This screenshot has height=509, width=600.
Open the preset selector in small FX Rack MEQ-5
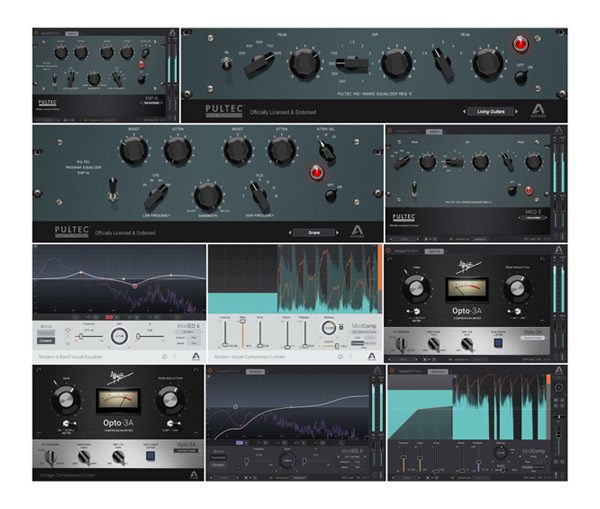pos(533,218)
